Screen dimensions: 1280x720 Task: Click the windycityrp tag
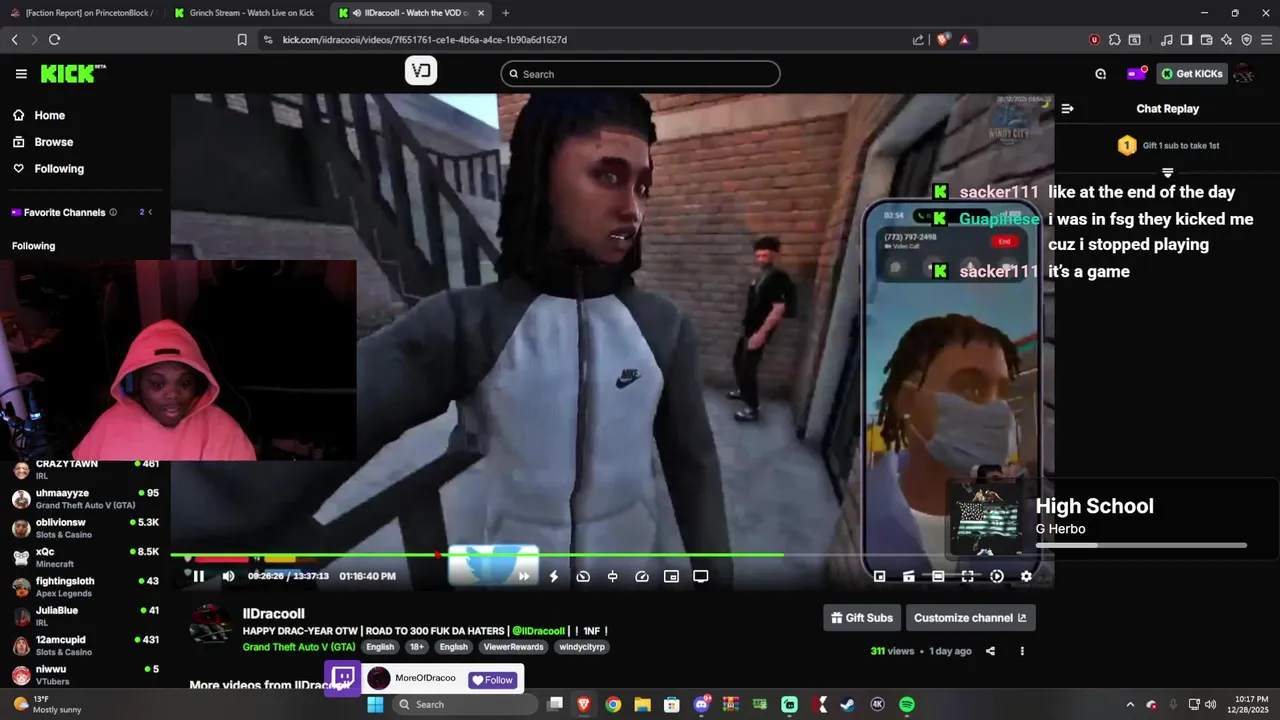[580, 647]
